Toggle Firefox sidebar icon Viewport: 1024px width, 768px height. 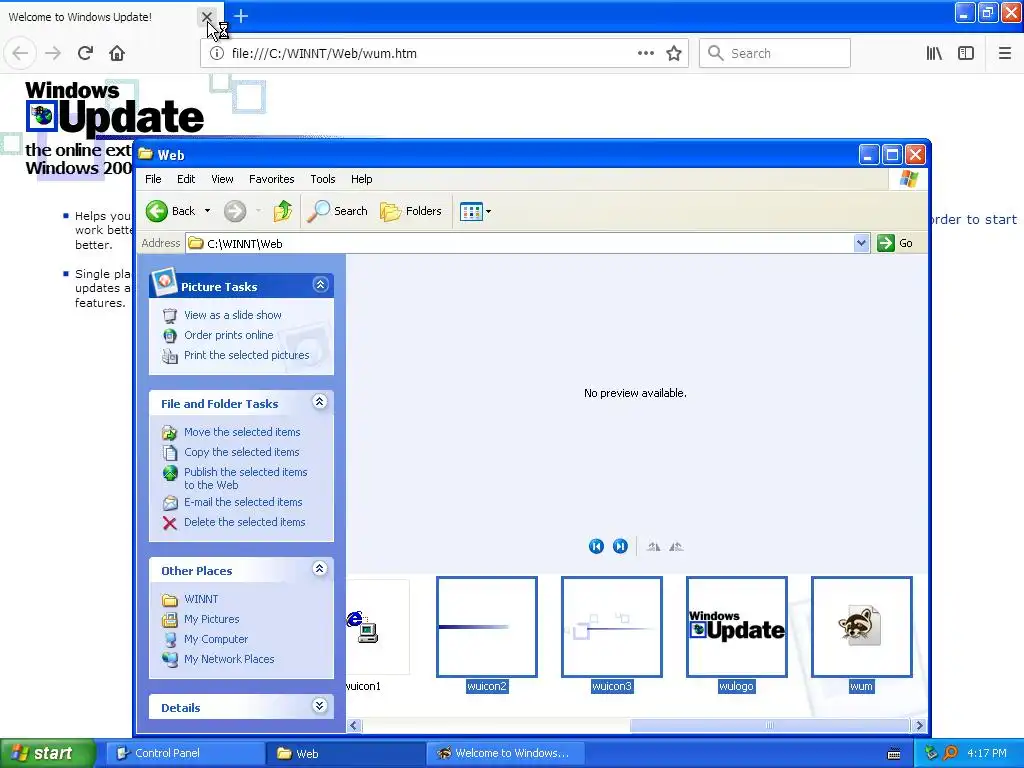[966, 53]
